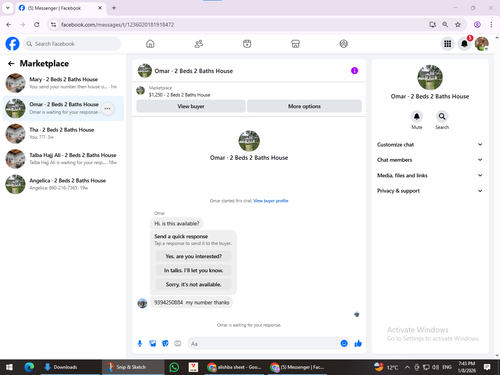This screenshot has height=375, width=500.
Task: Open the emoji picker
Action: click(344, 343)
